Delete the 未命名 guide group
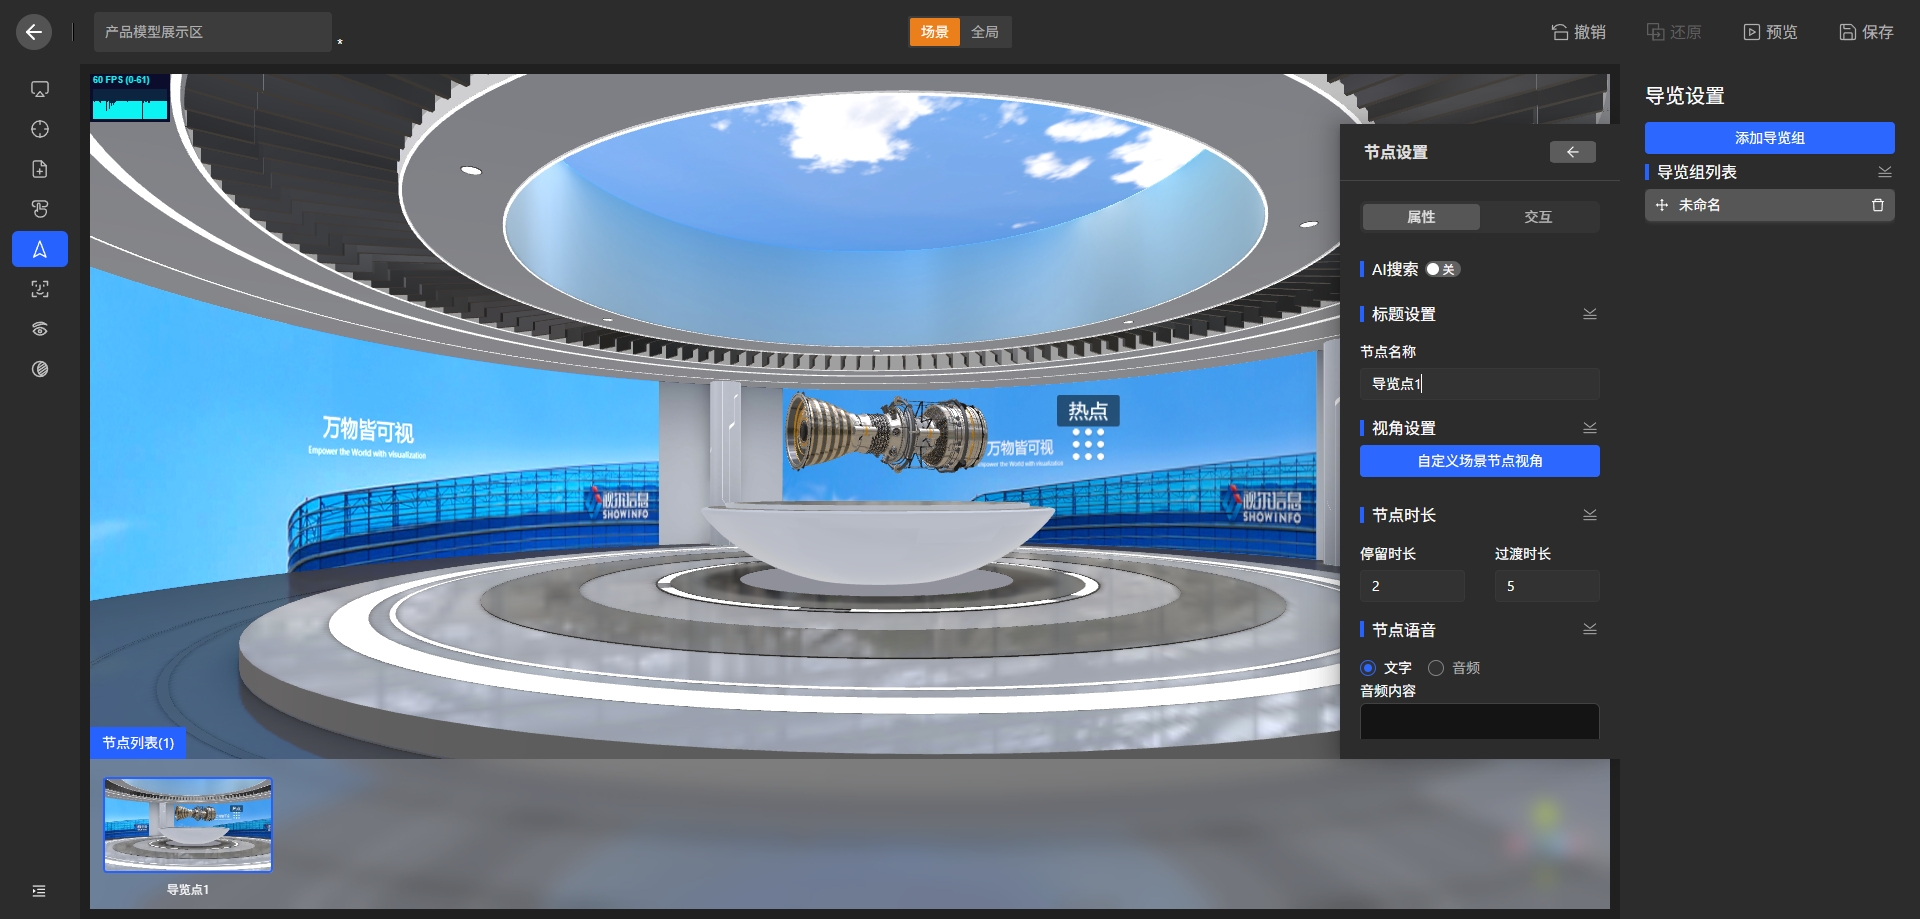This screenshot has height=919, width=1920. tap(1877, 205)
